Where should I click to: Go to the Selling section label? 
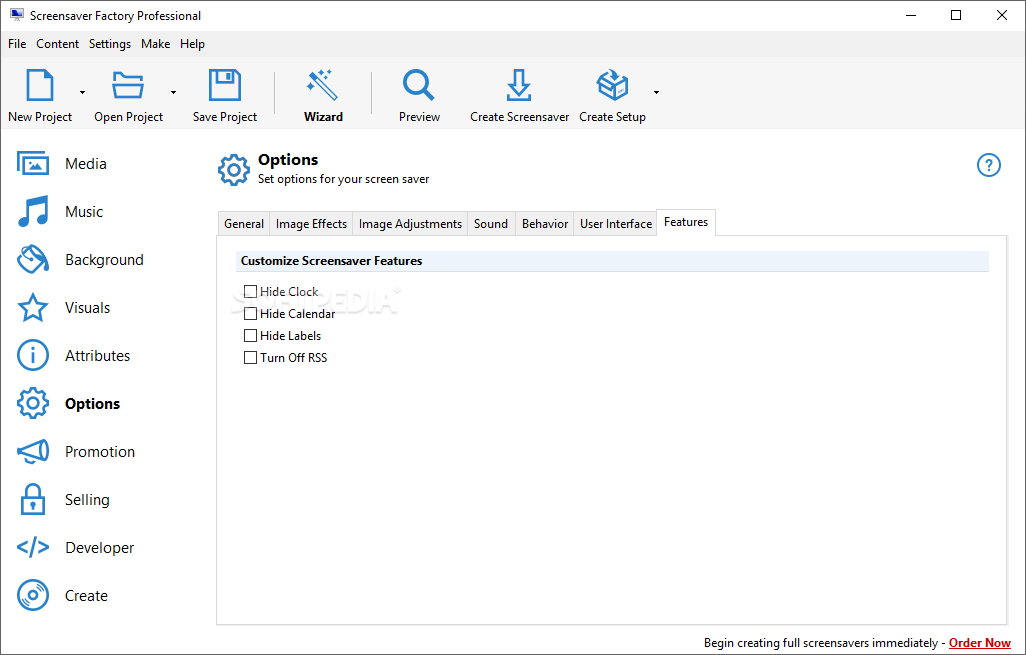click(x=87, y=500)
